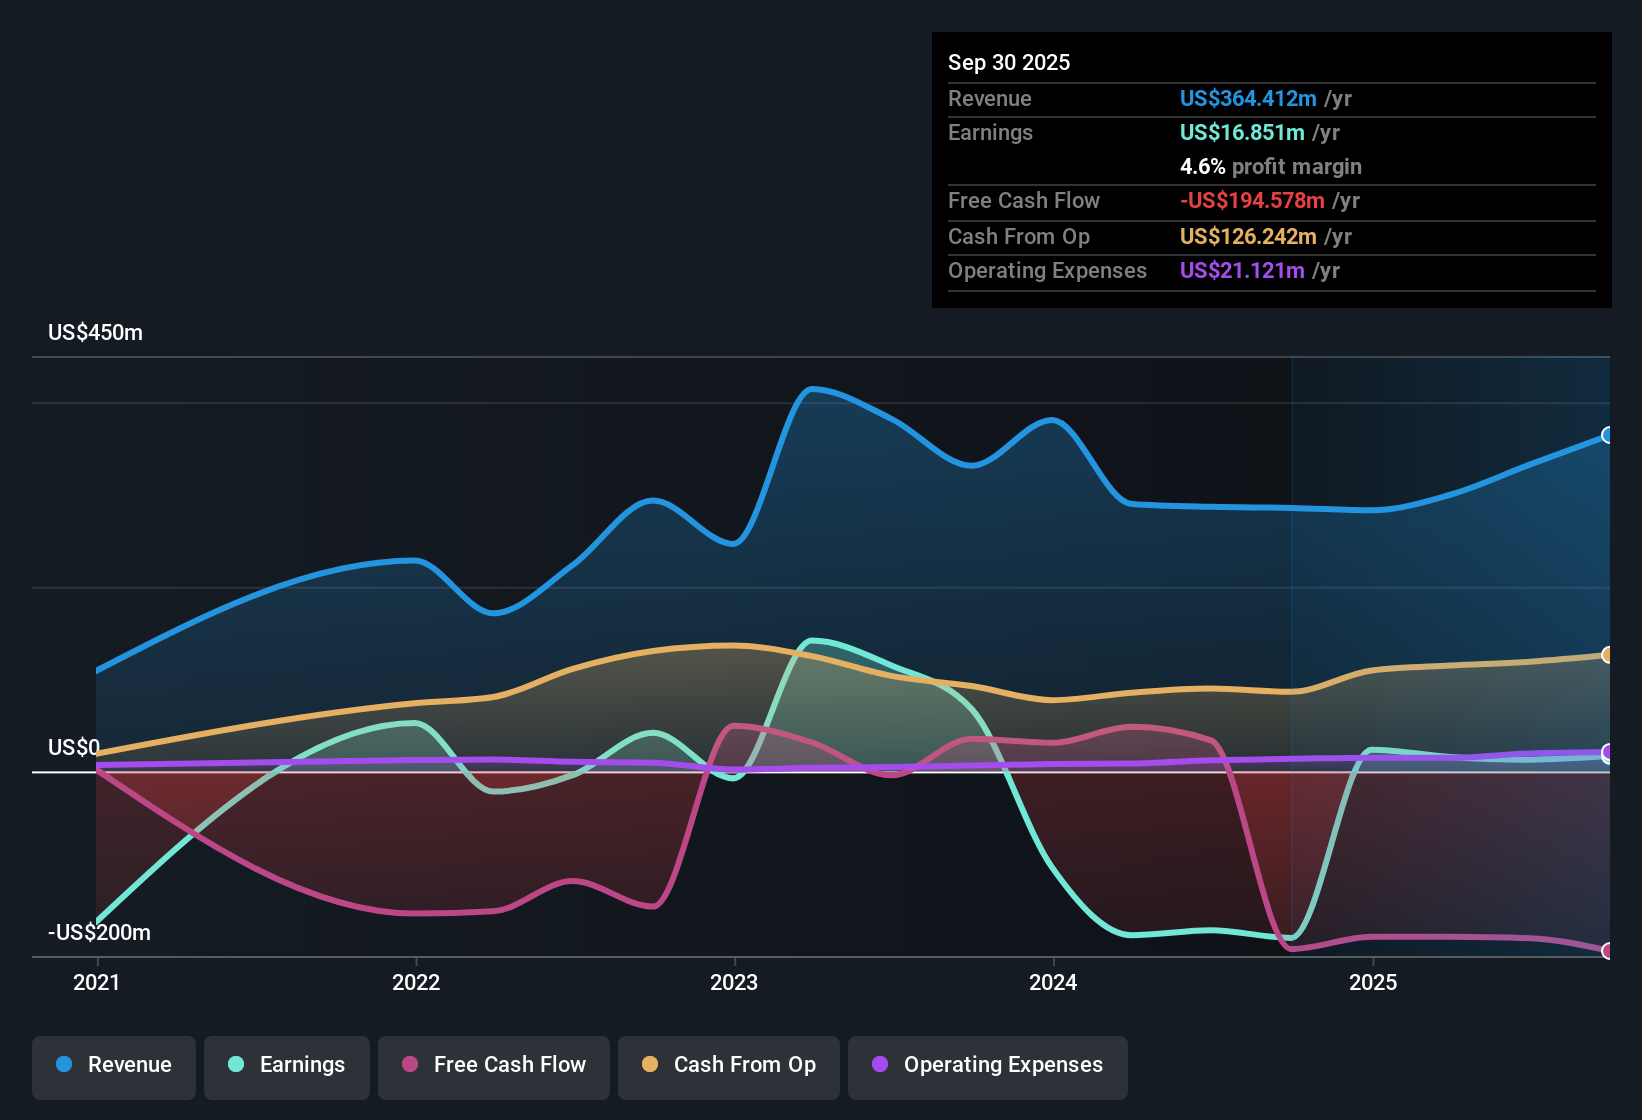The height and width of the screenshot is (1120, 1642).
Task: Click the US$450m y-axis label
Action: pos(95,333)
